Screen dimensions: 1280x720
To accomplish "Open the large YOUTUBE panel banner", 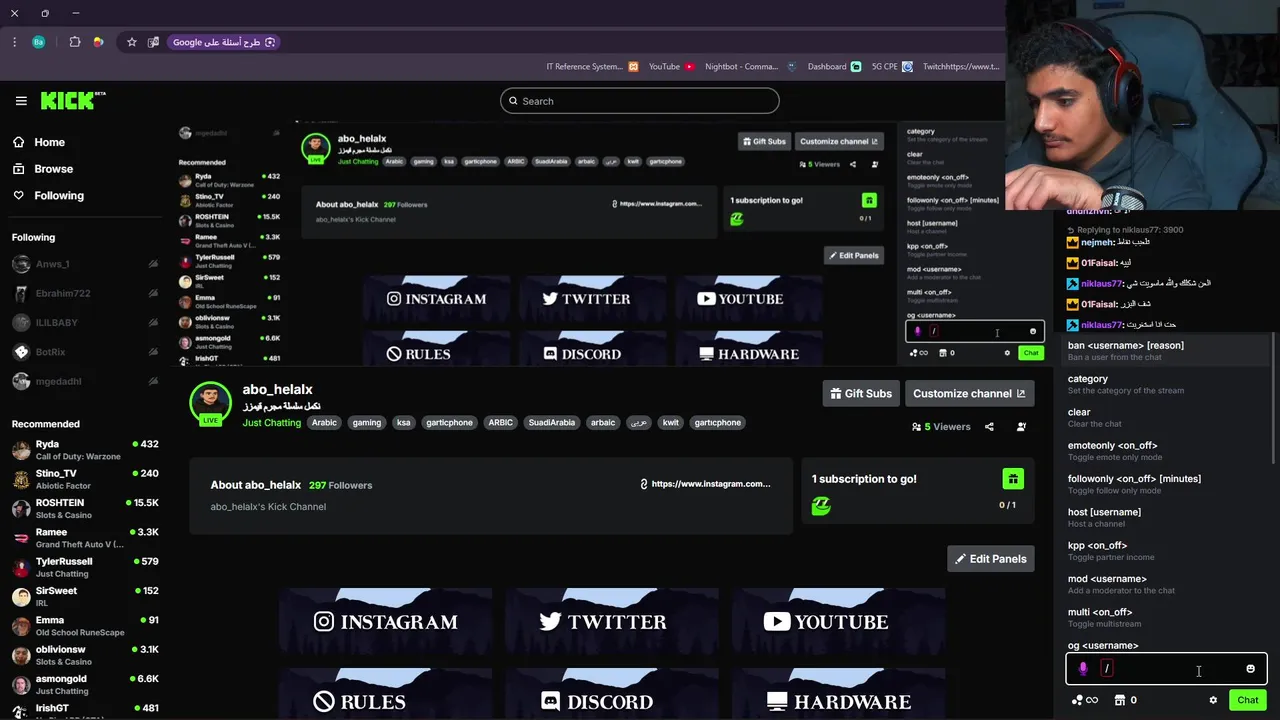I will tap(838, 622).
